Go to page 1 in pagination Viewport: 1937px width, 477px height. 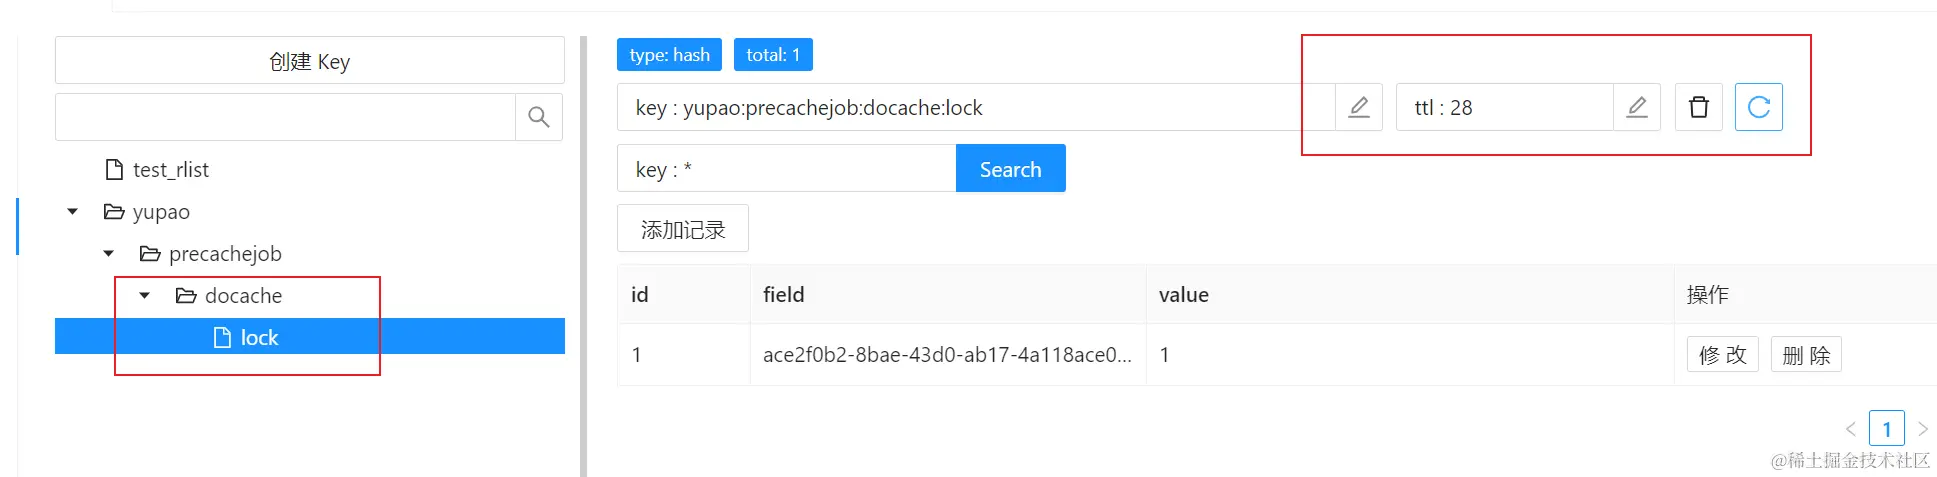[x=1886, y=429]
